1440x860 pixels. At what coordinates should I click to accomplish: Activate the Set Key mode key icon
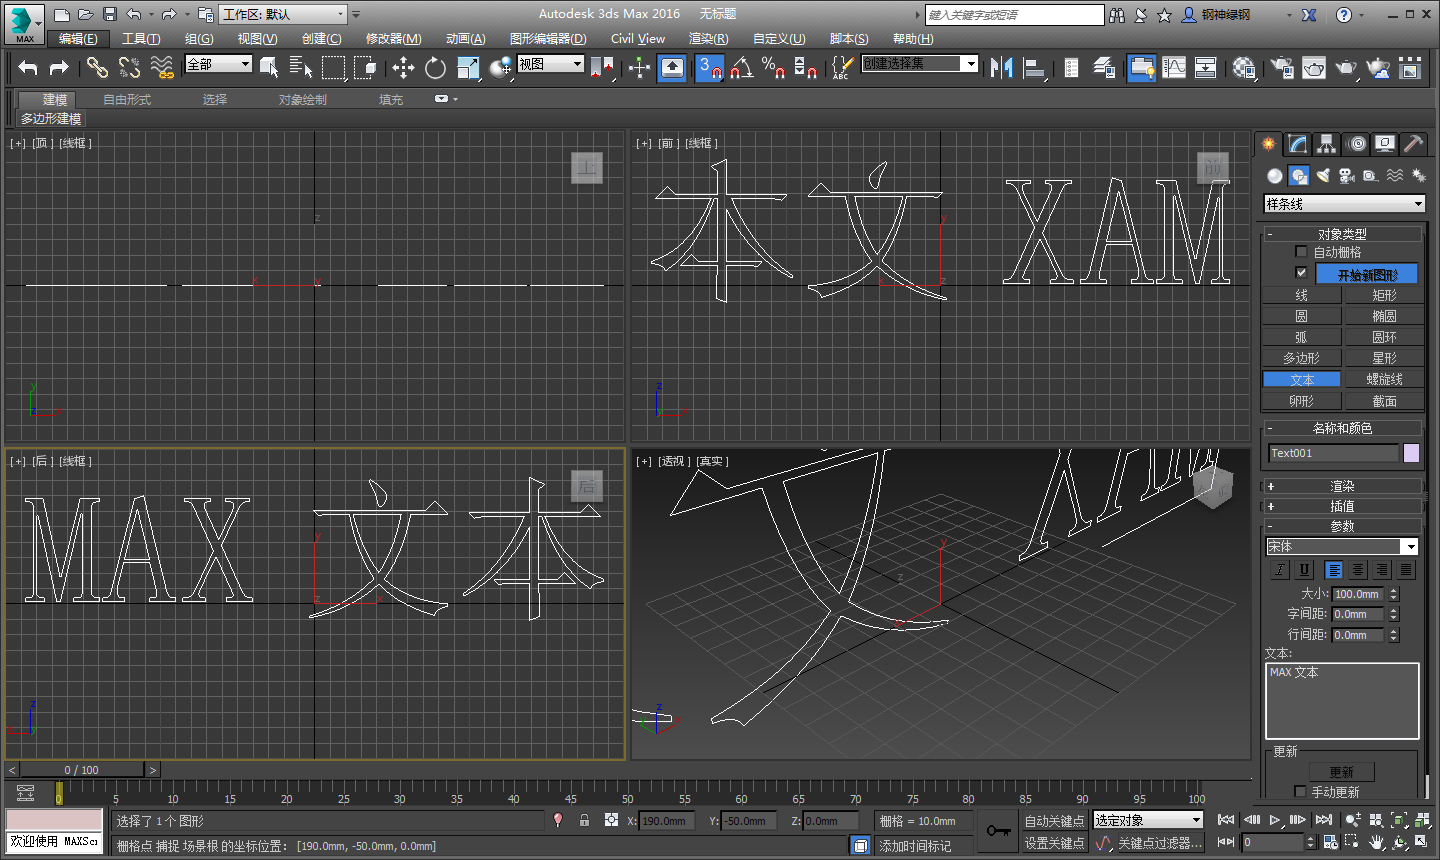pos(997,830)
